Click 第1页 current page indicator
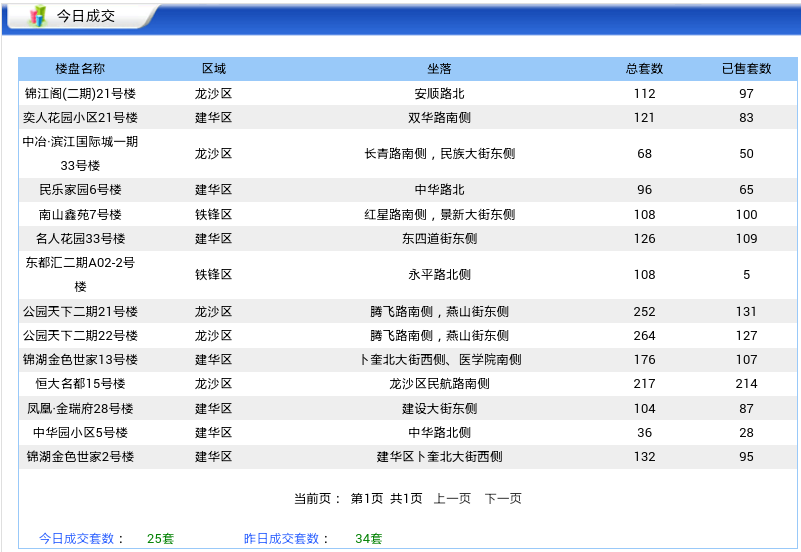Viewport: 801px width, 552px height. (367, 498)
